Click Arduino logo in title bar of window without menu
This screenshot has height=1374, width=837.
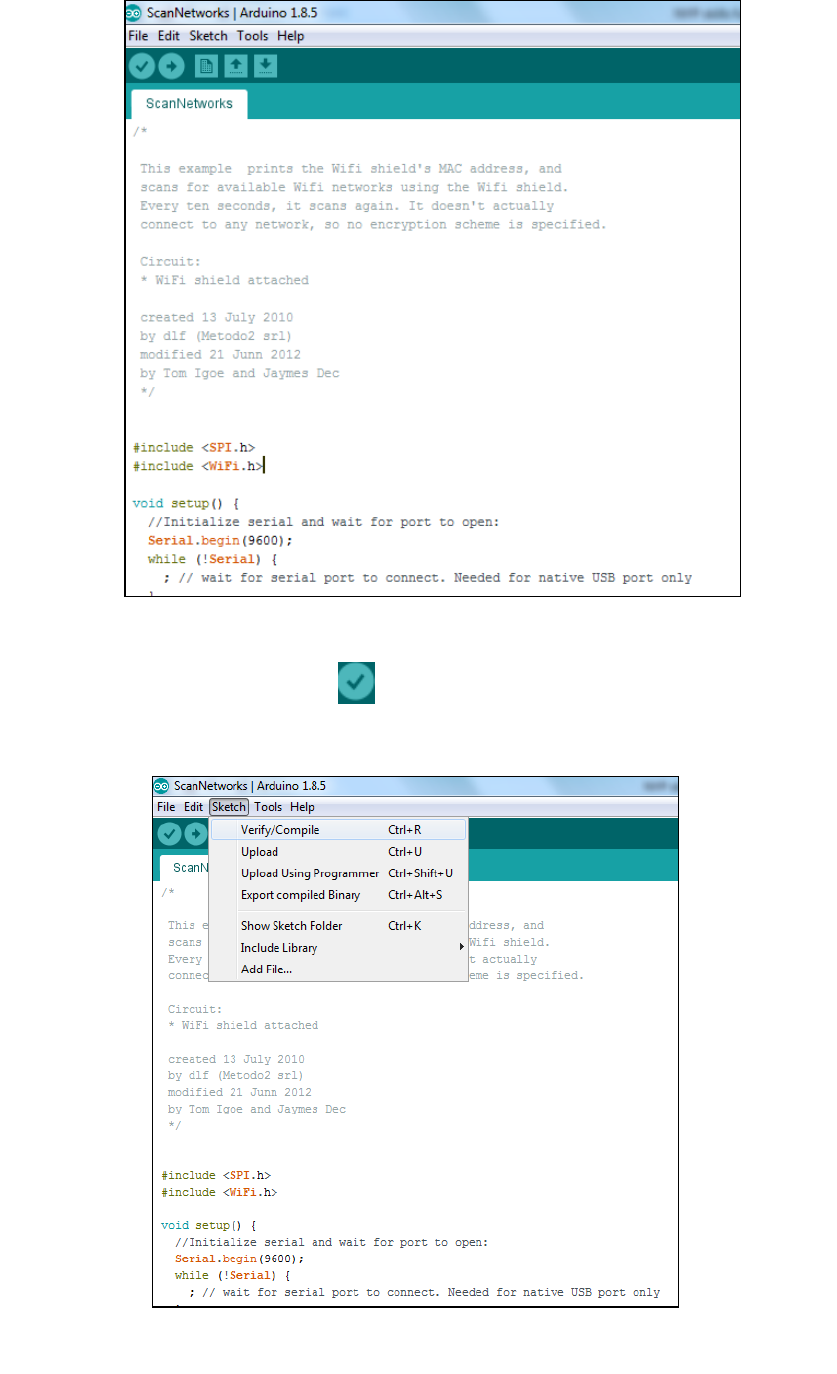134,14
